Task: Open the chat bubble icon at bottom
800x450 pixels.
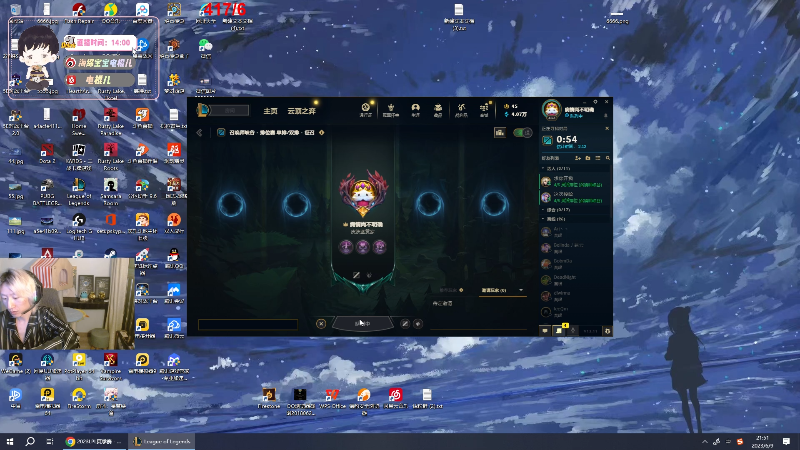Action: click(545, 331)
